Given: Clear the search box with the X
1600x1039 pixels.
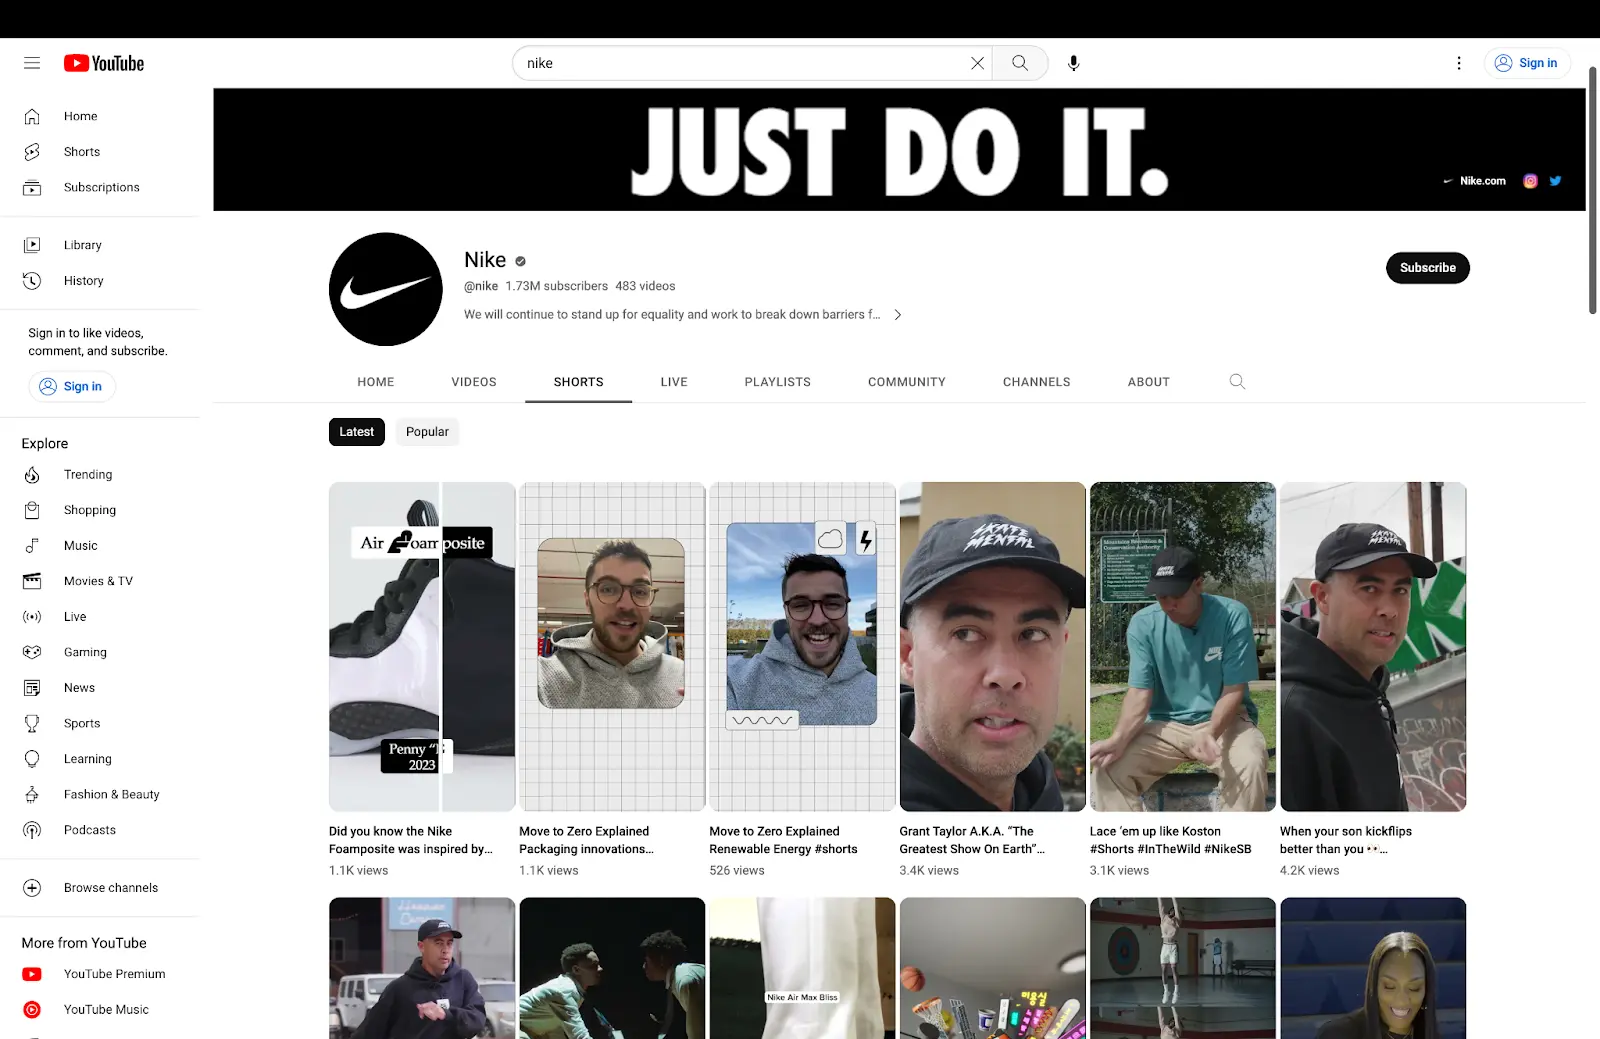Looking at the screenshot, I should click(x=977, y=63).
